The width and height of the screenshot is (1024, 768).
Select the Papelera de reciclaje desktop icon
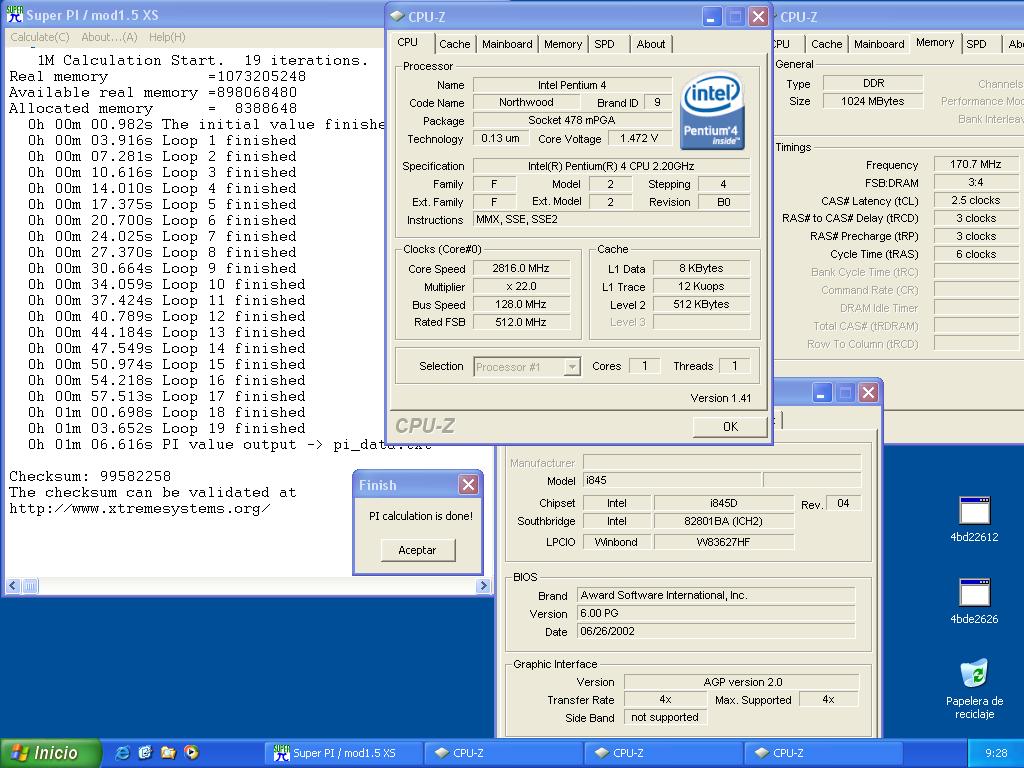pyautogui.click(x=974, y=689)
